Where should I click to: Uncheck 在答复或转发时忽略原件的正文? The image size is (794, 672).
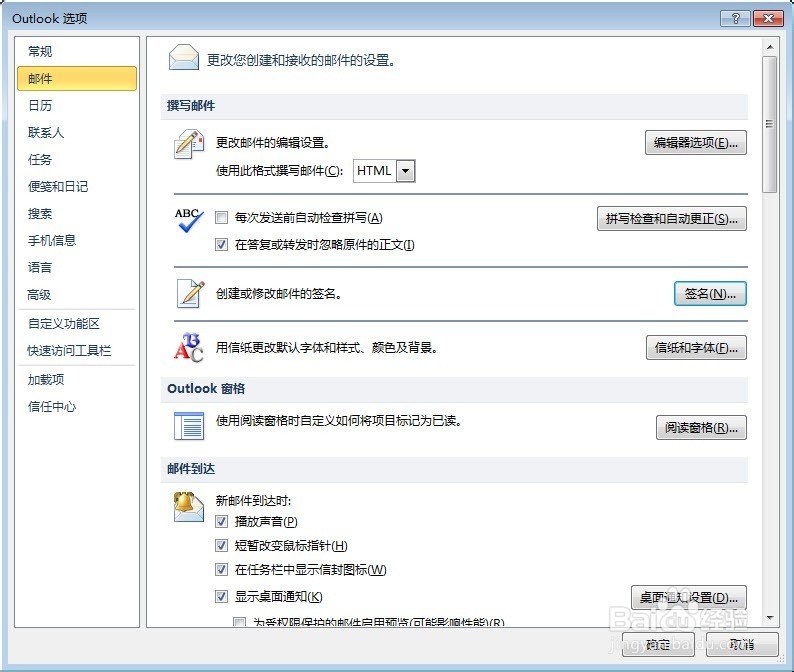221,245
